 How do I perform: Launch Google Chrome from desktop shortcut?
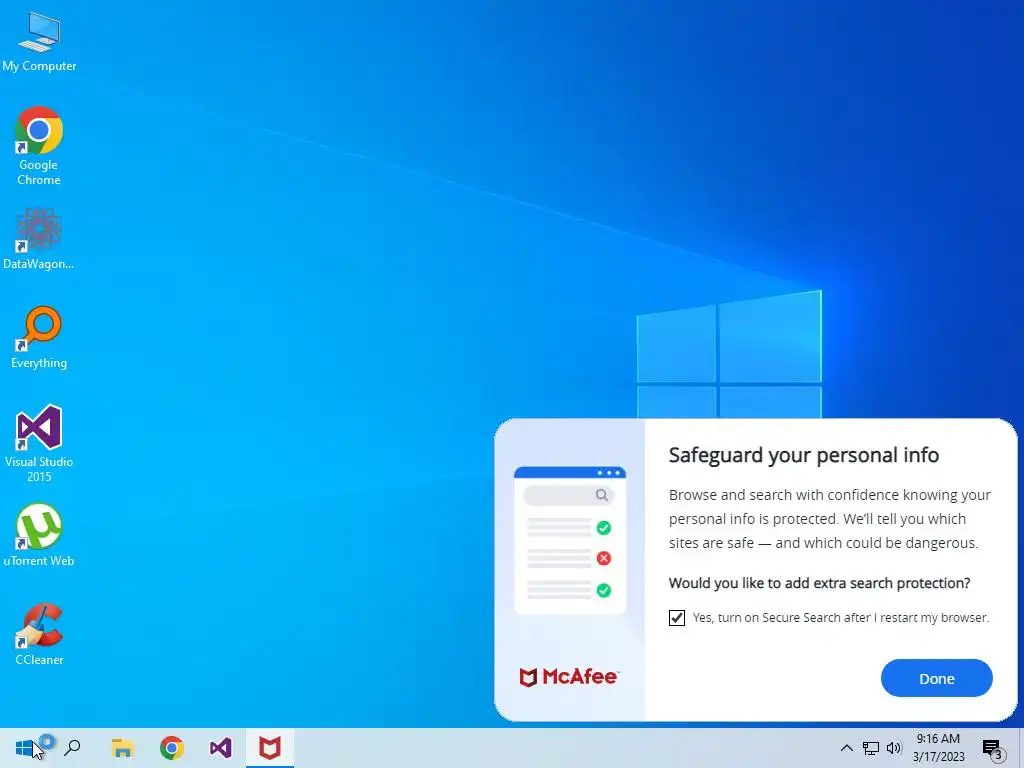point(39,145)
